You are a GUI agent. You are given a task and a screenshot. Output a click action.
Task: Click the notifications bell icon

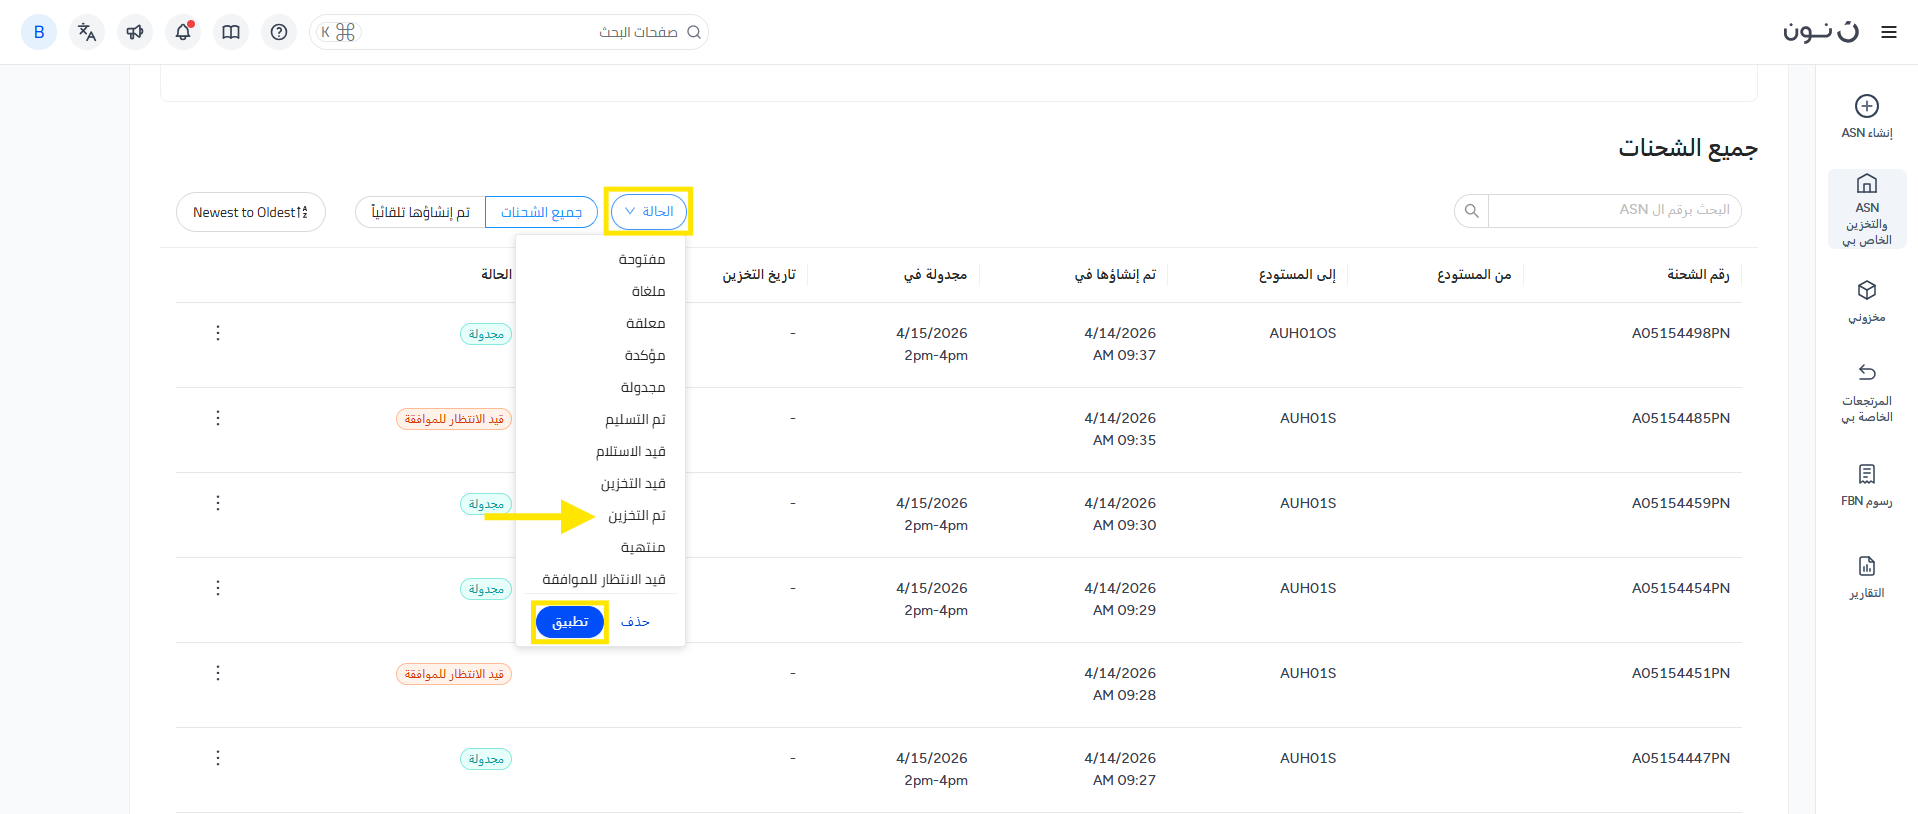click(x=183, y=32)
